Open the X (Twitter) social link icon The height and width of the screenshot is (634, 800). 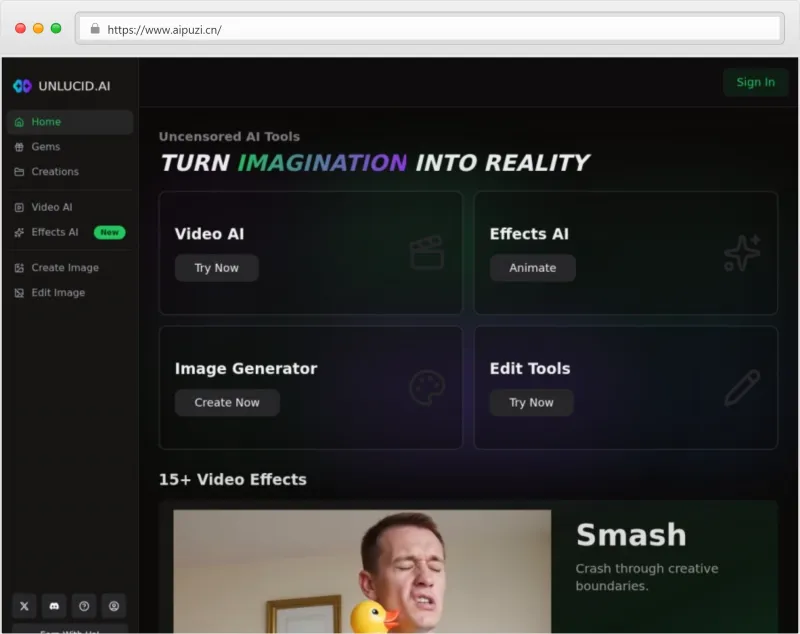point(24,606)
